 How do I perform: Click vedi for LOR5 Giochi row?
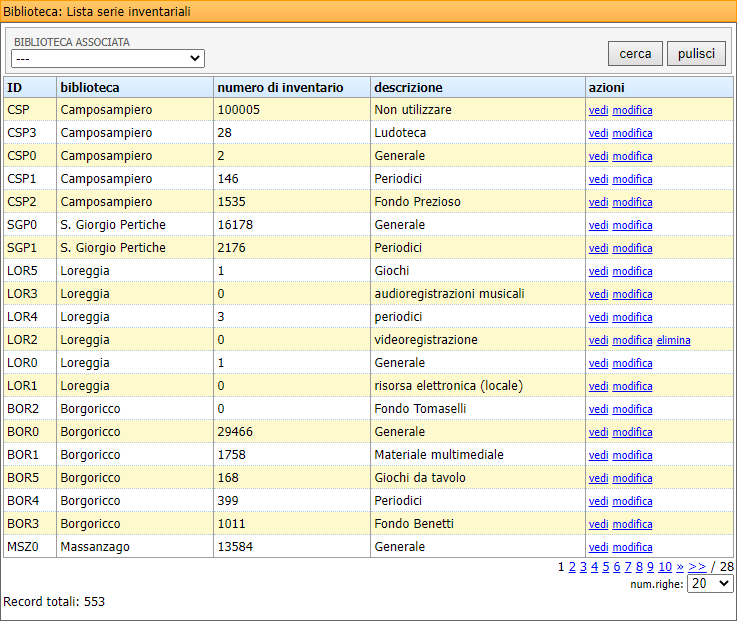pos(598,271)
